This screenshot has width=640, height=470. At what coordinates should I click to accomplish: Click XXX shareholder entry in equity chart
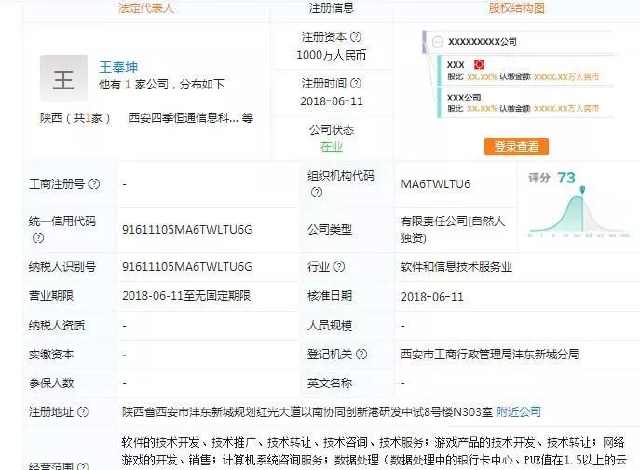point(525,70)
